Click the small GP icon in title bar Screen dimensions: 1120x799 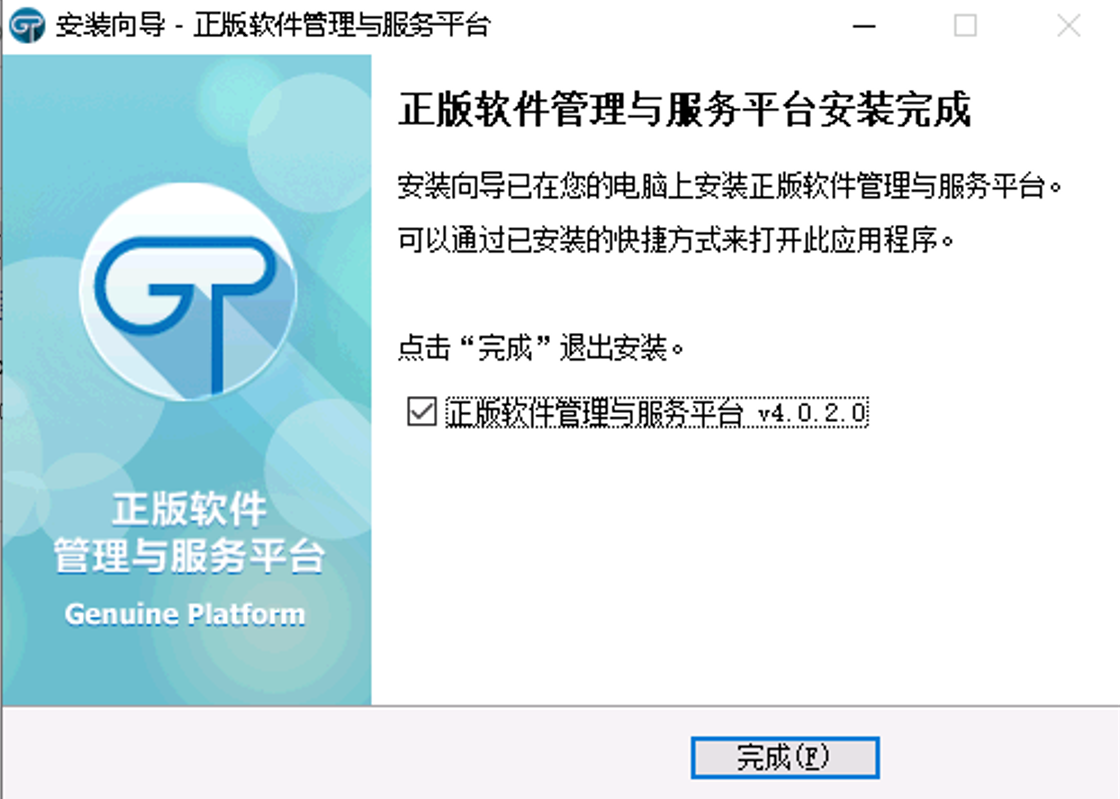click(x=26, y=26)
